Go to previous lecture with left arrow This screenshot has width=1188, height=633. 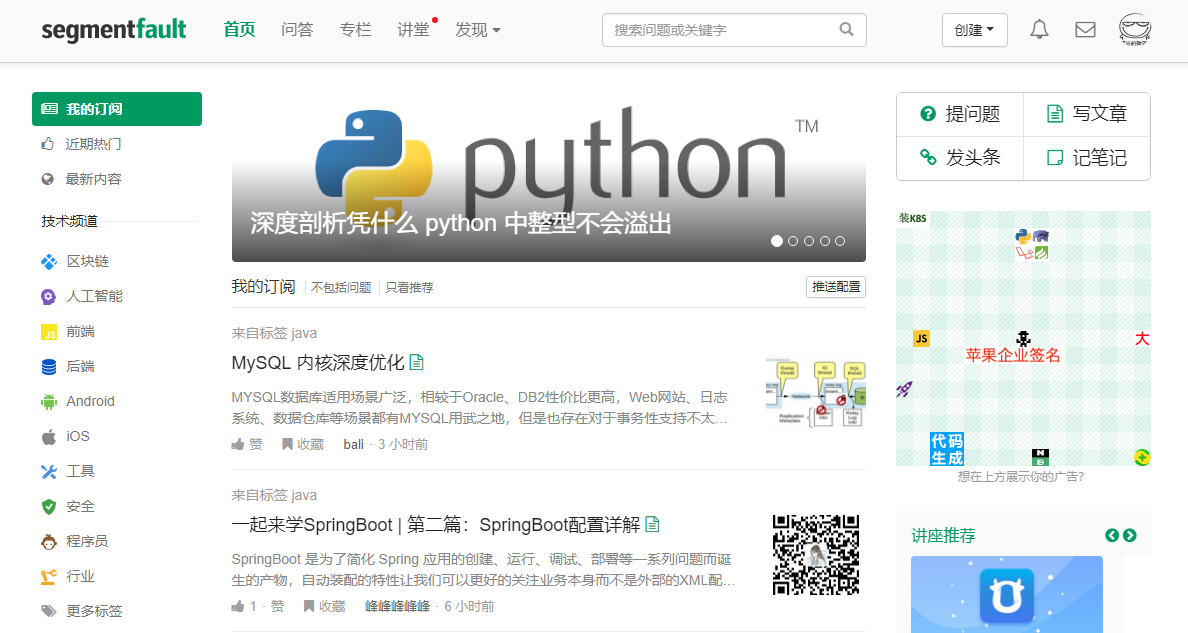[x=1111, y=535]
